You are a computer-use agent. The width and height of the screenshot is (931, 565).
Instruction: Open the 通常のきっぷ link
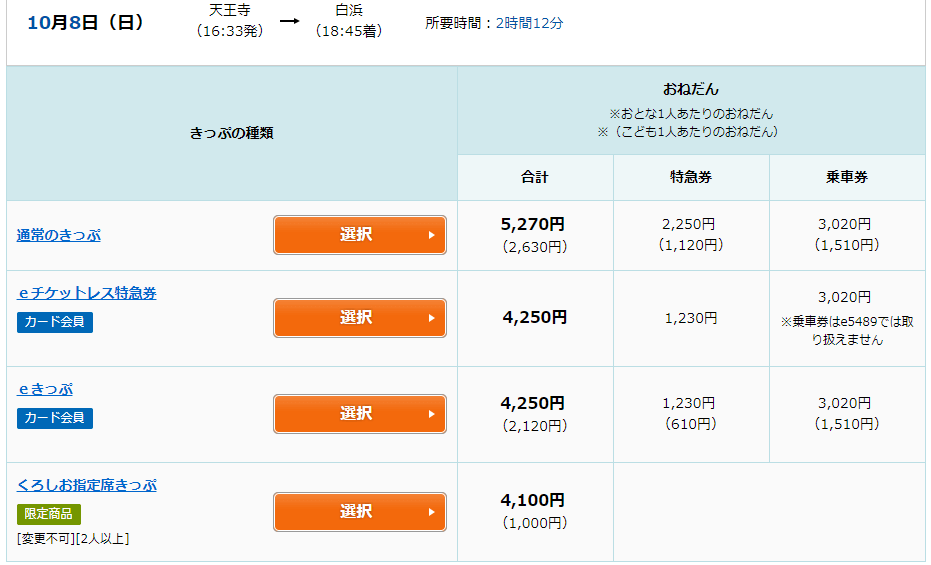click(x=59, y=235)
